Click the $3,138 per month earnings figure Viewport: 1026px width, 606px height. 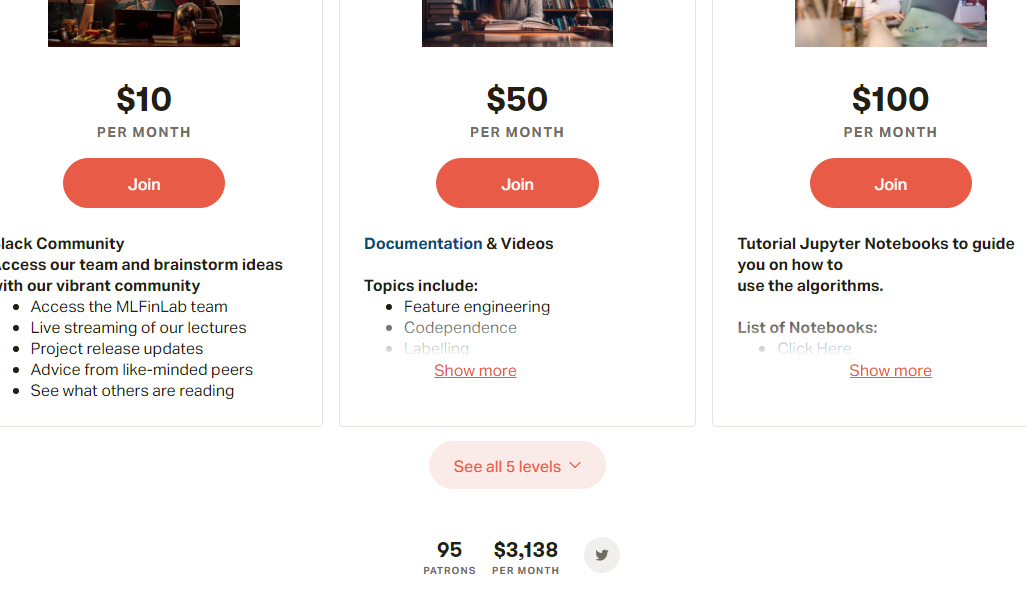[x=525, y=550]
